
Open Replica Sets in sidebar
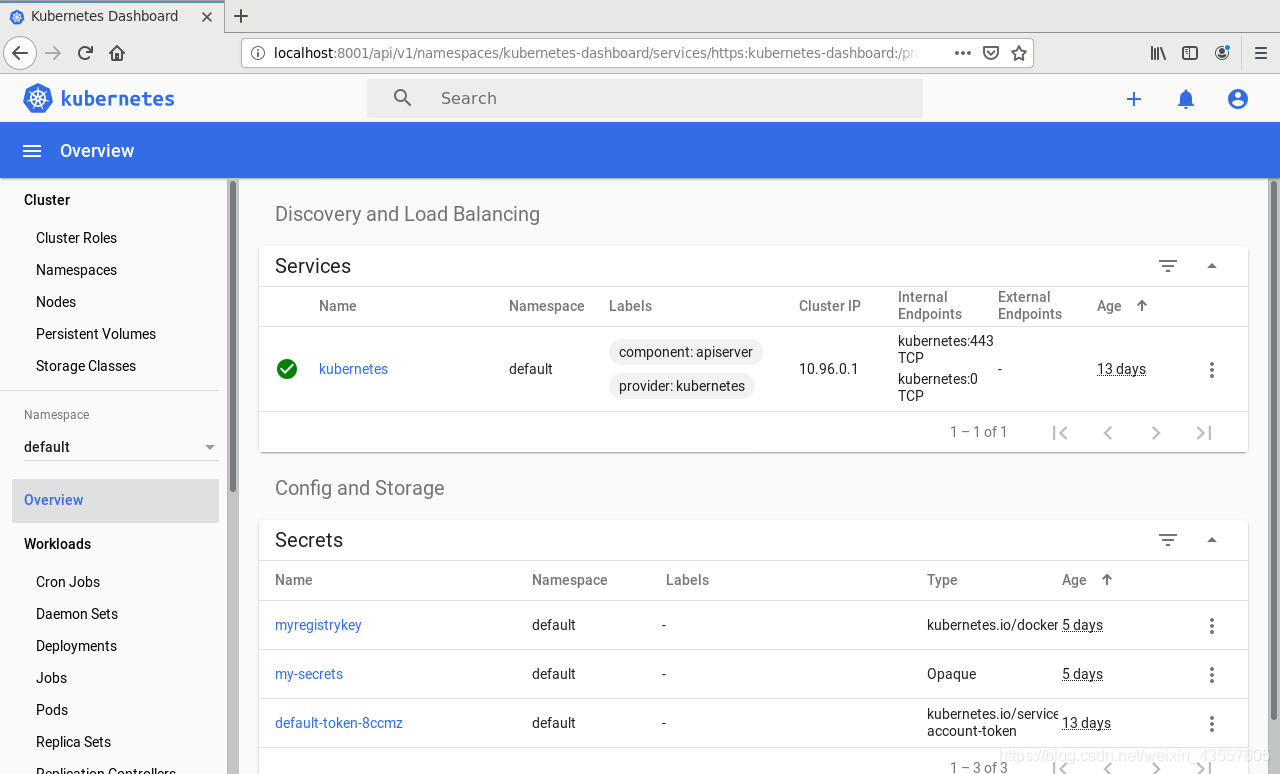[73, 742]
